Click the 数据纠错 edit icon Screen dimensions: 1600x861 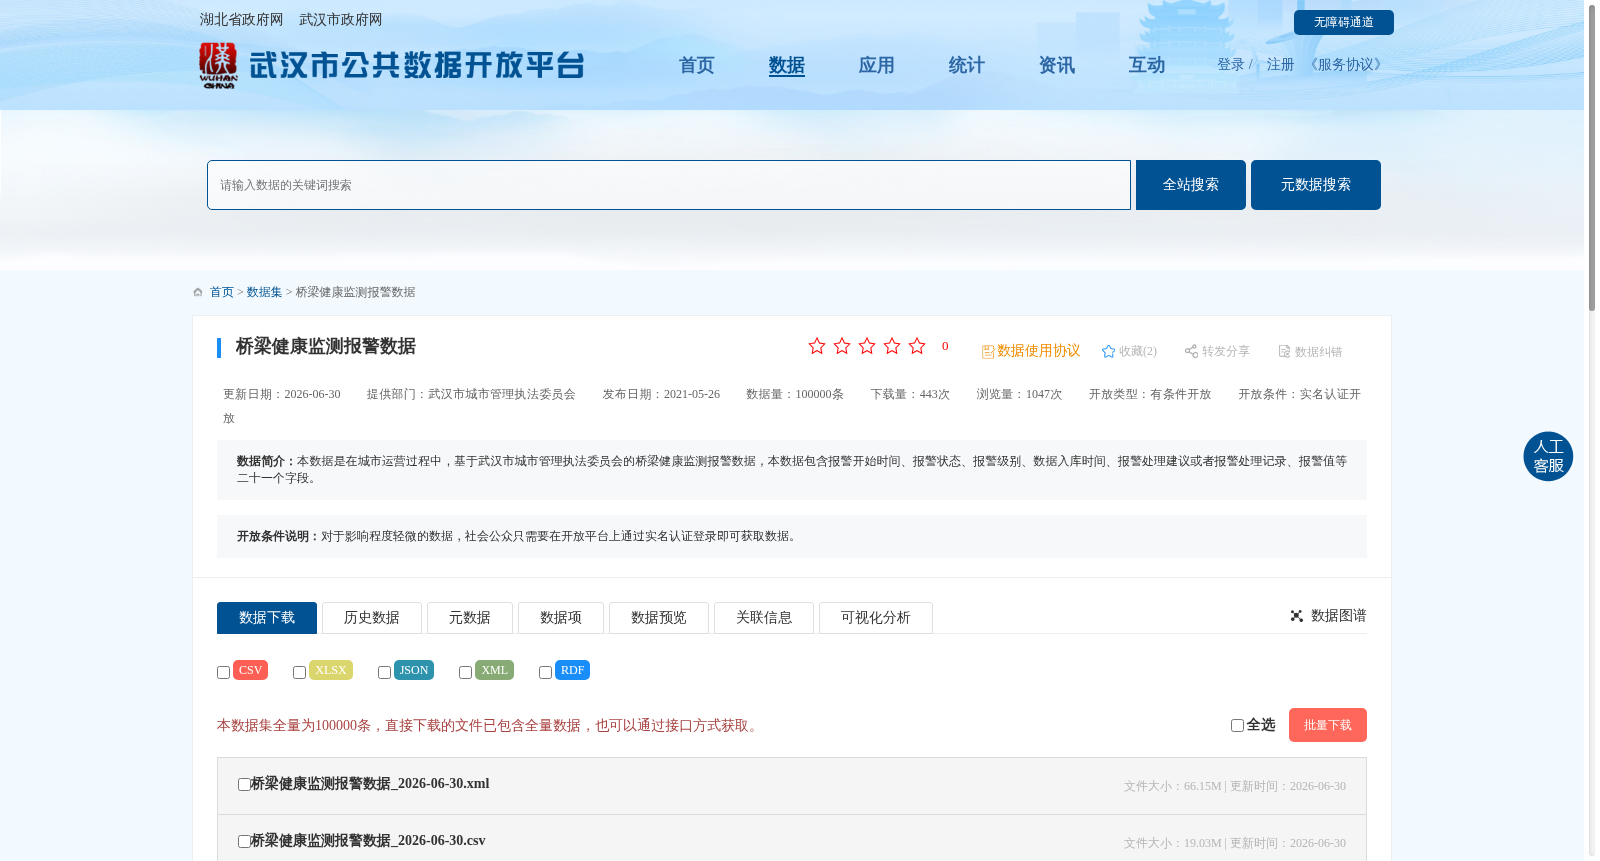click(x=1284, y=351)
